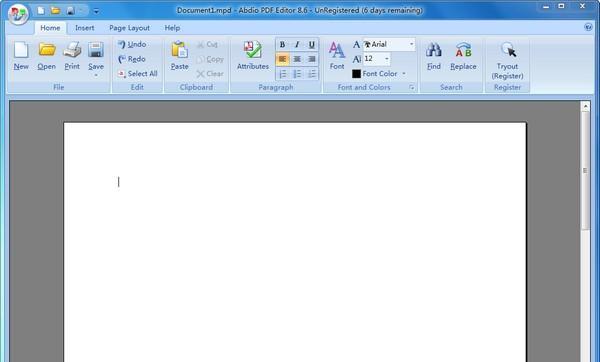Screen dimensions: 600x362
Task: Click the Copy command
Action: coord(210,59)
